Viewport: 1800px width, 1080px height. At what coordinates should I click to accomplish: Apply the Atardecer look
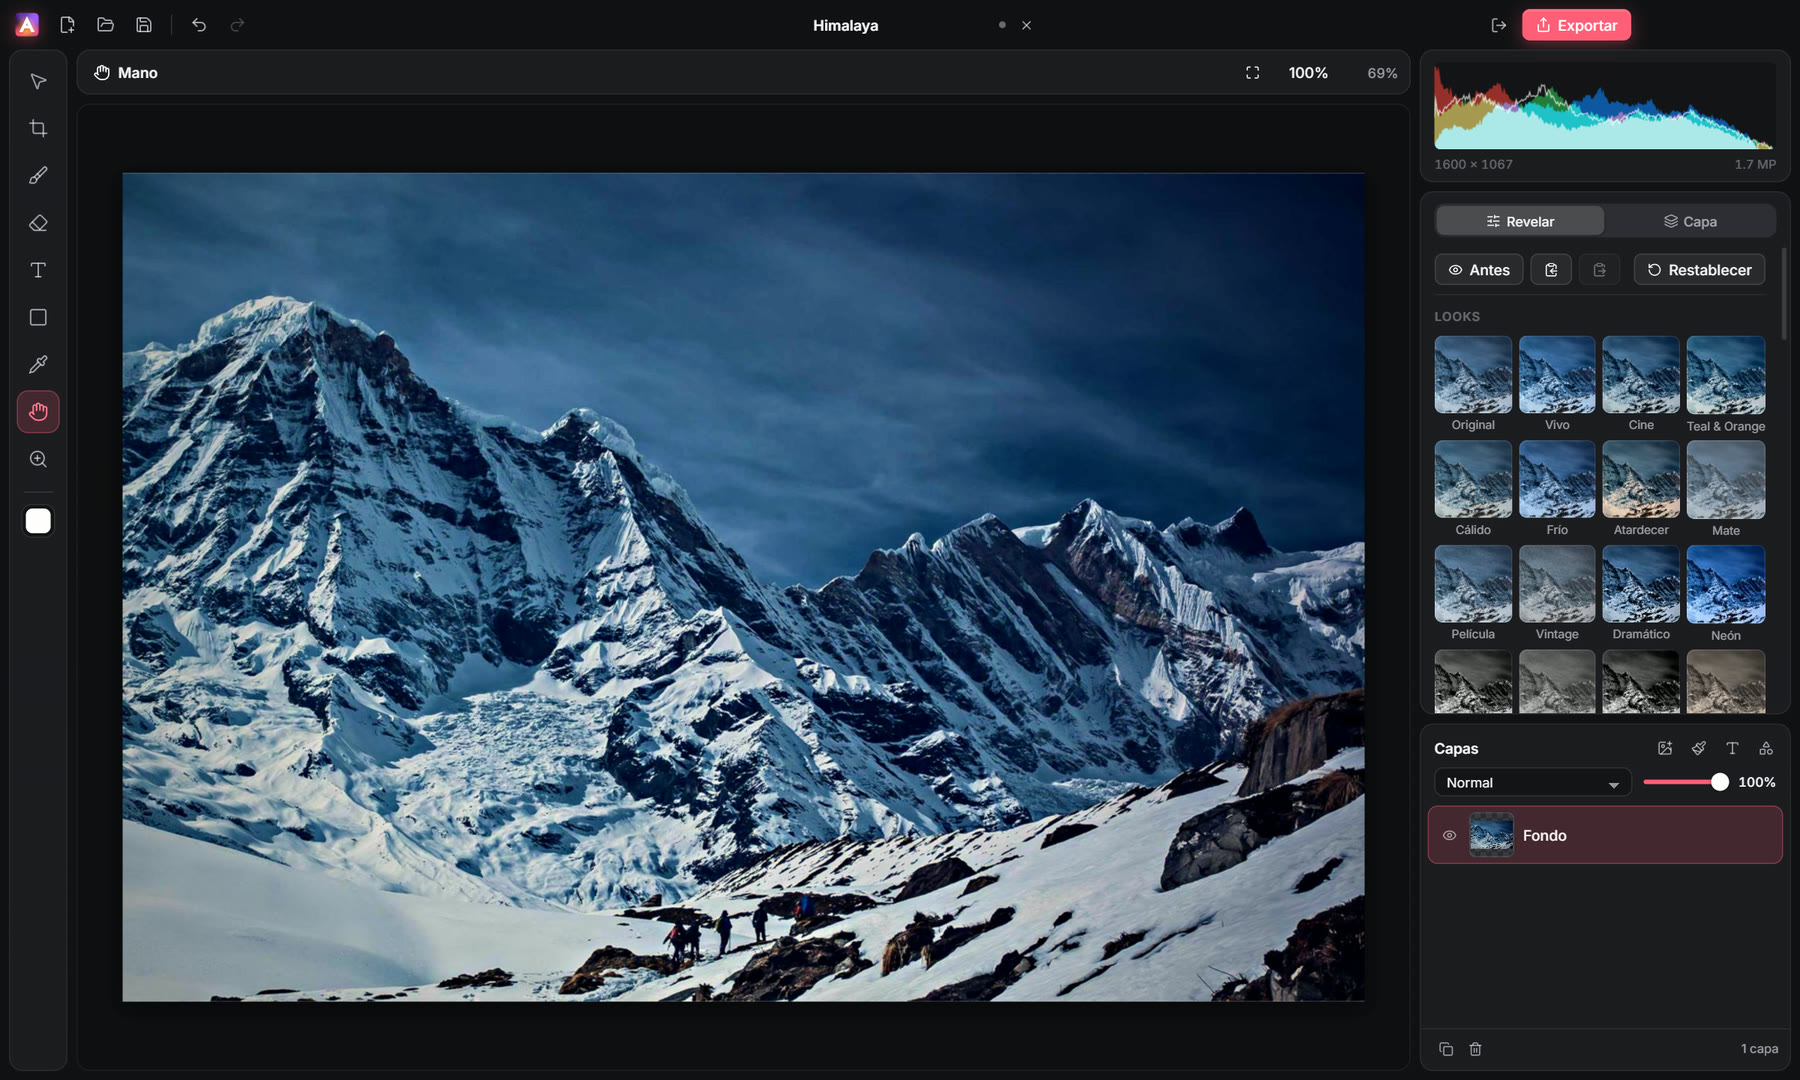[1641, 490]
